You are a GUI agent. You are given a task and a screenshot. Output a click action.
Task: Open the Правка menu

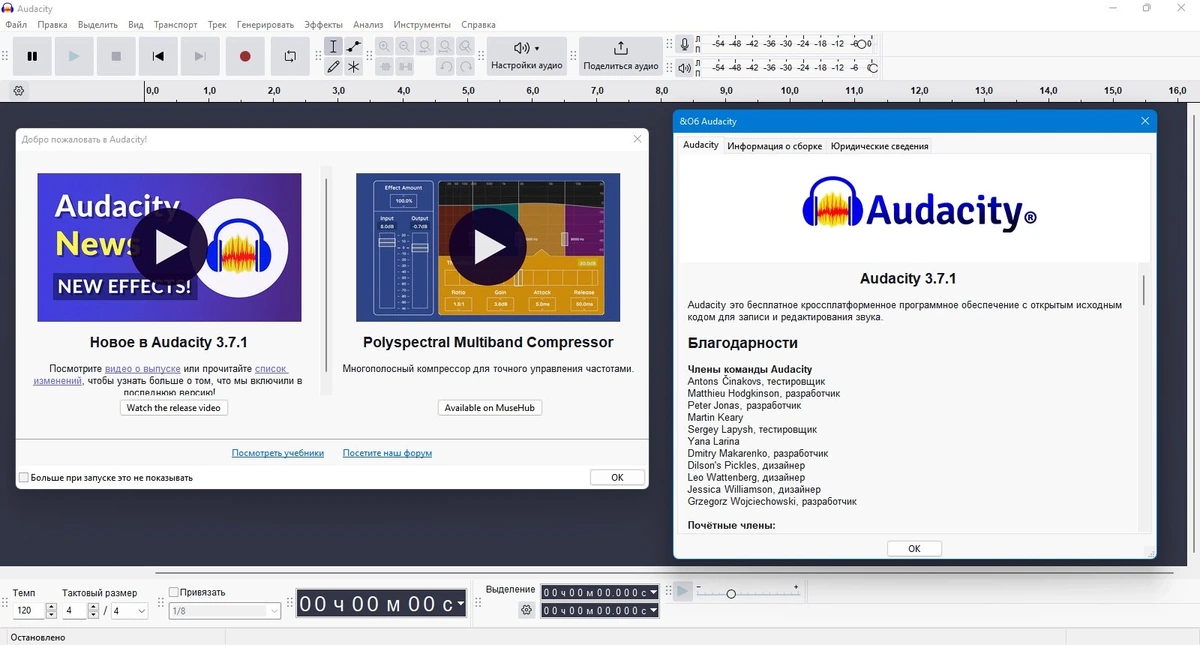52,24
